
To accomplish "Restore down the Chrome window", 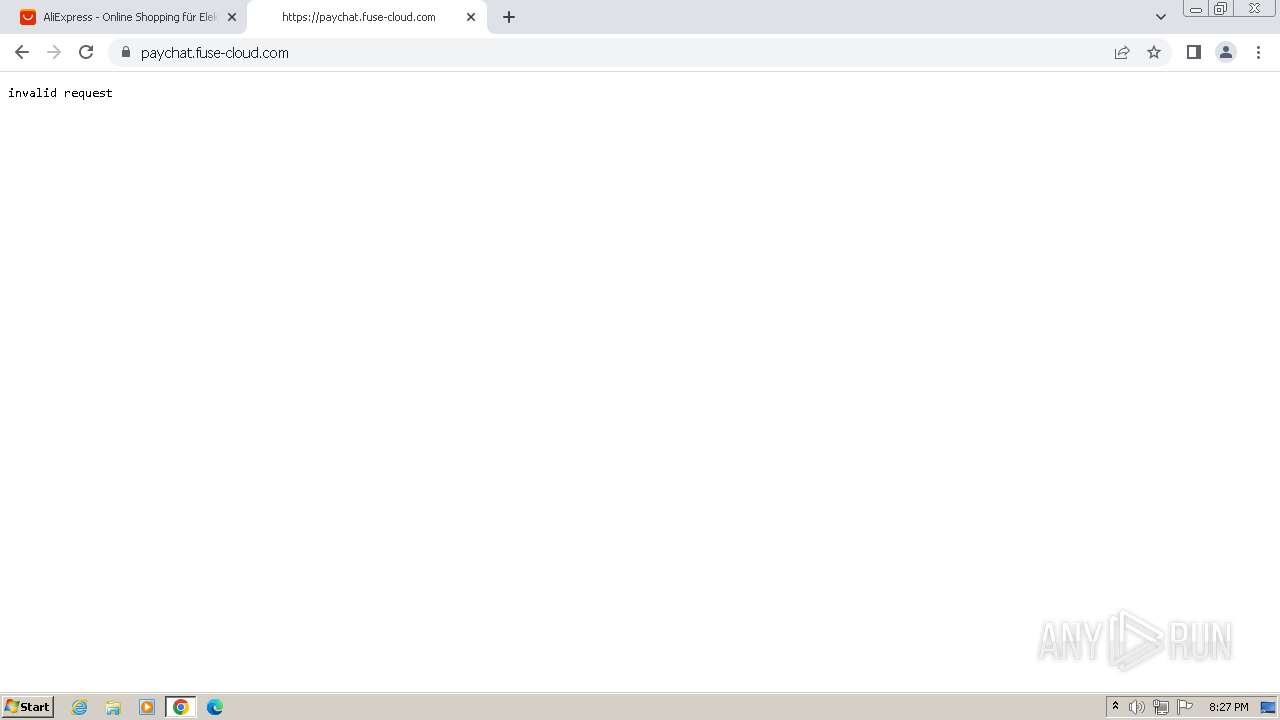I will tap(1221, 9).
